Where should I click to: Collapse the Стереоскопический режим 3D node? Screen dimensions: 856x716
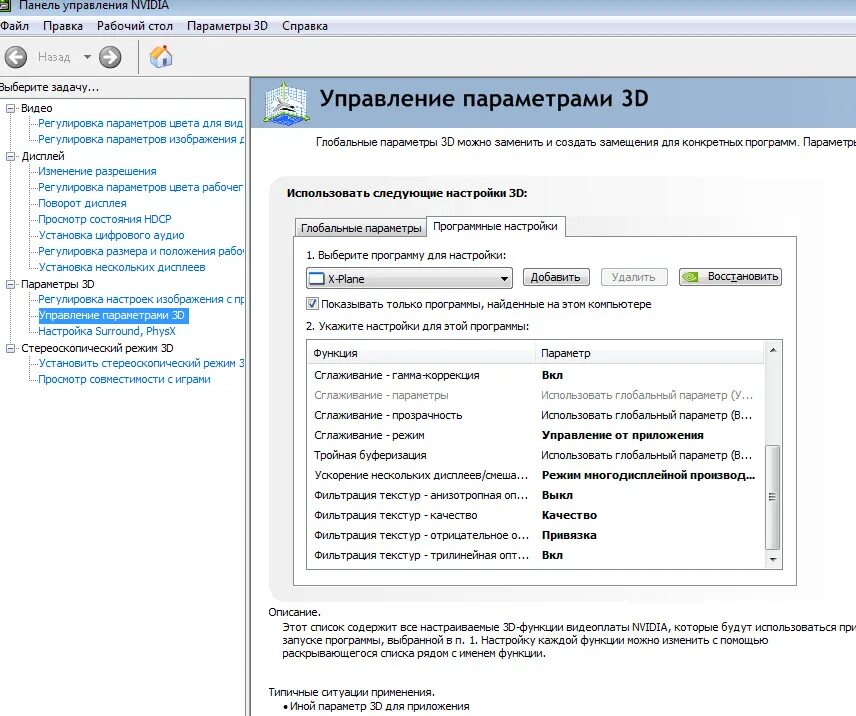10,348
